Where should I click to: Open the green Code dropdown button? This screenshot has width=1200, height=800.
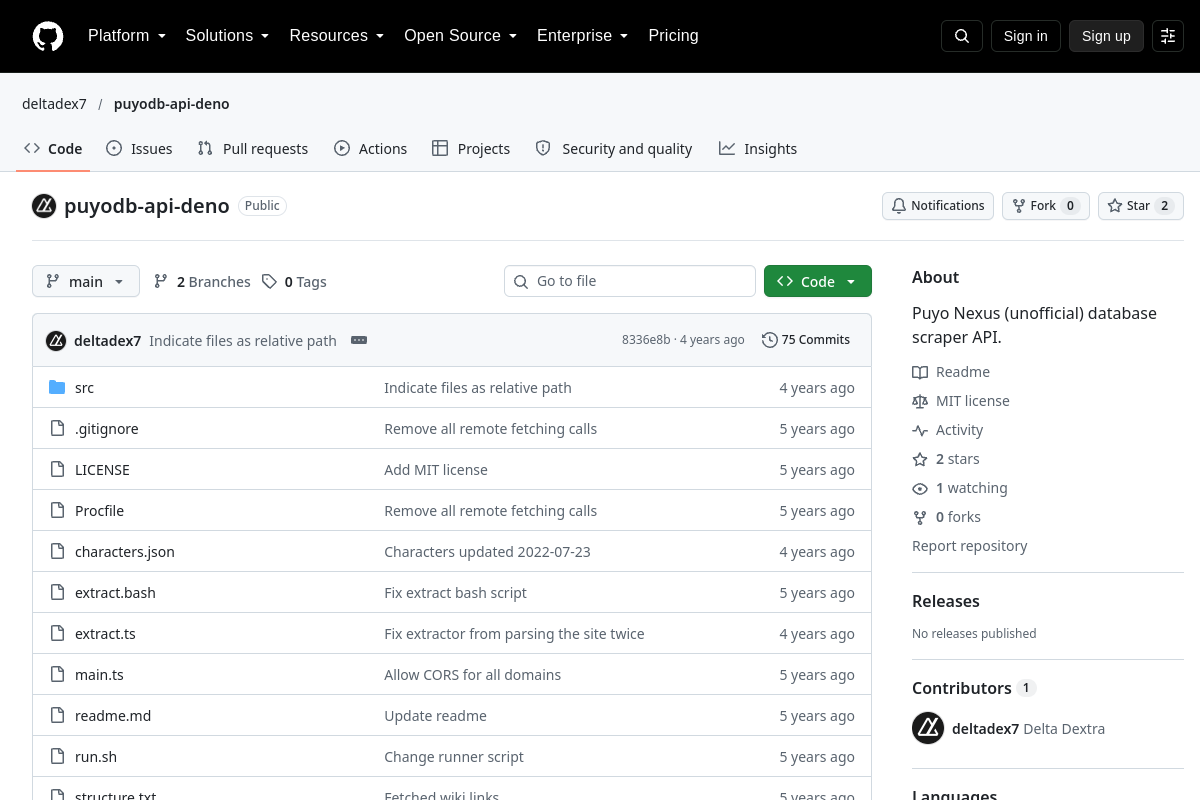tap(818, 281)
